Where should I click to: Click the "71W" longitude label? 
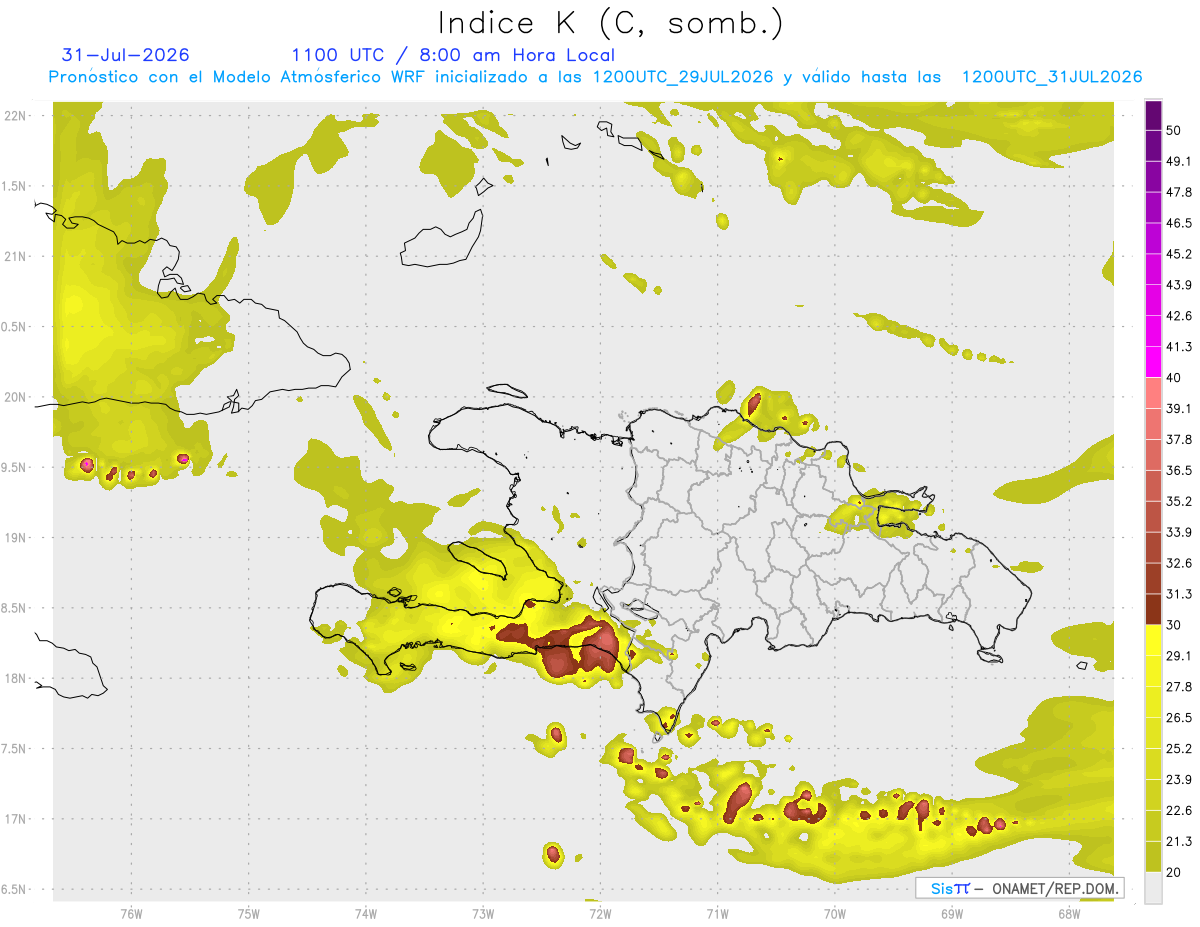click(x=717, y=913)
